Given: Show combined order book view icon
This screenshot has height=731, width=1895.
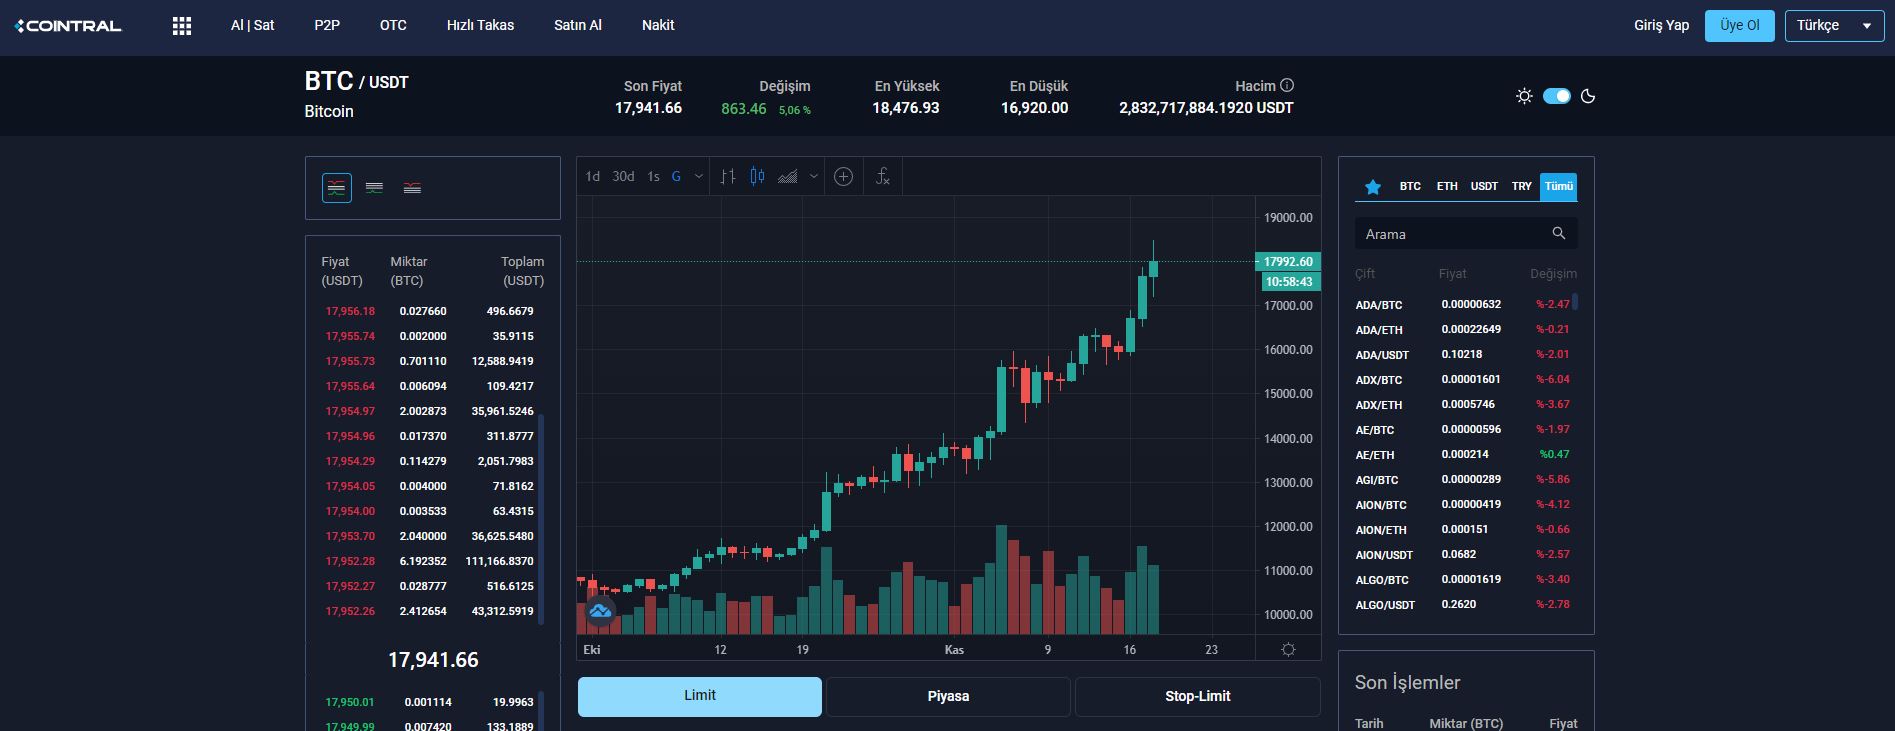Looking at the screenshot, I should pyautogui.click(x=337, y=188).
